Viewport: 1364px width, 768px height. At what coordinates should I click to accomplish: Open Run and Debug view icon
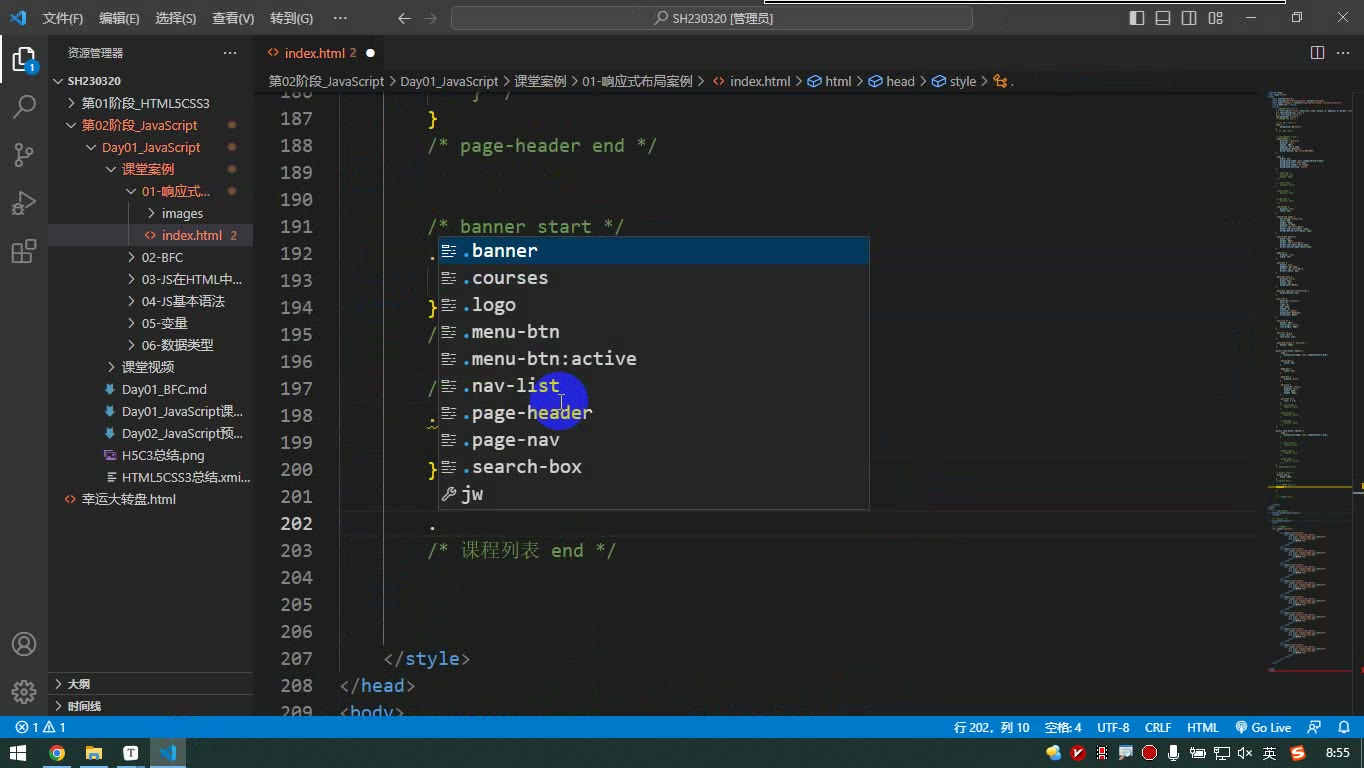coord(24,203)
